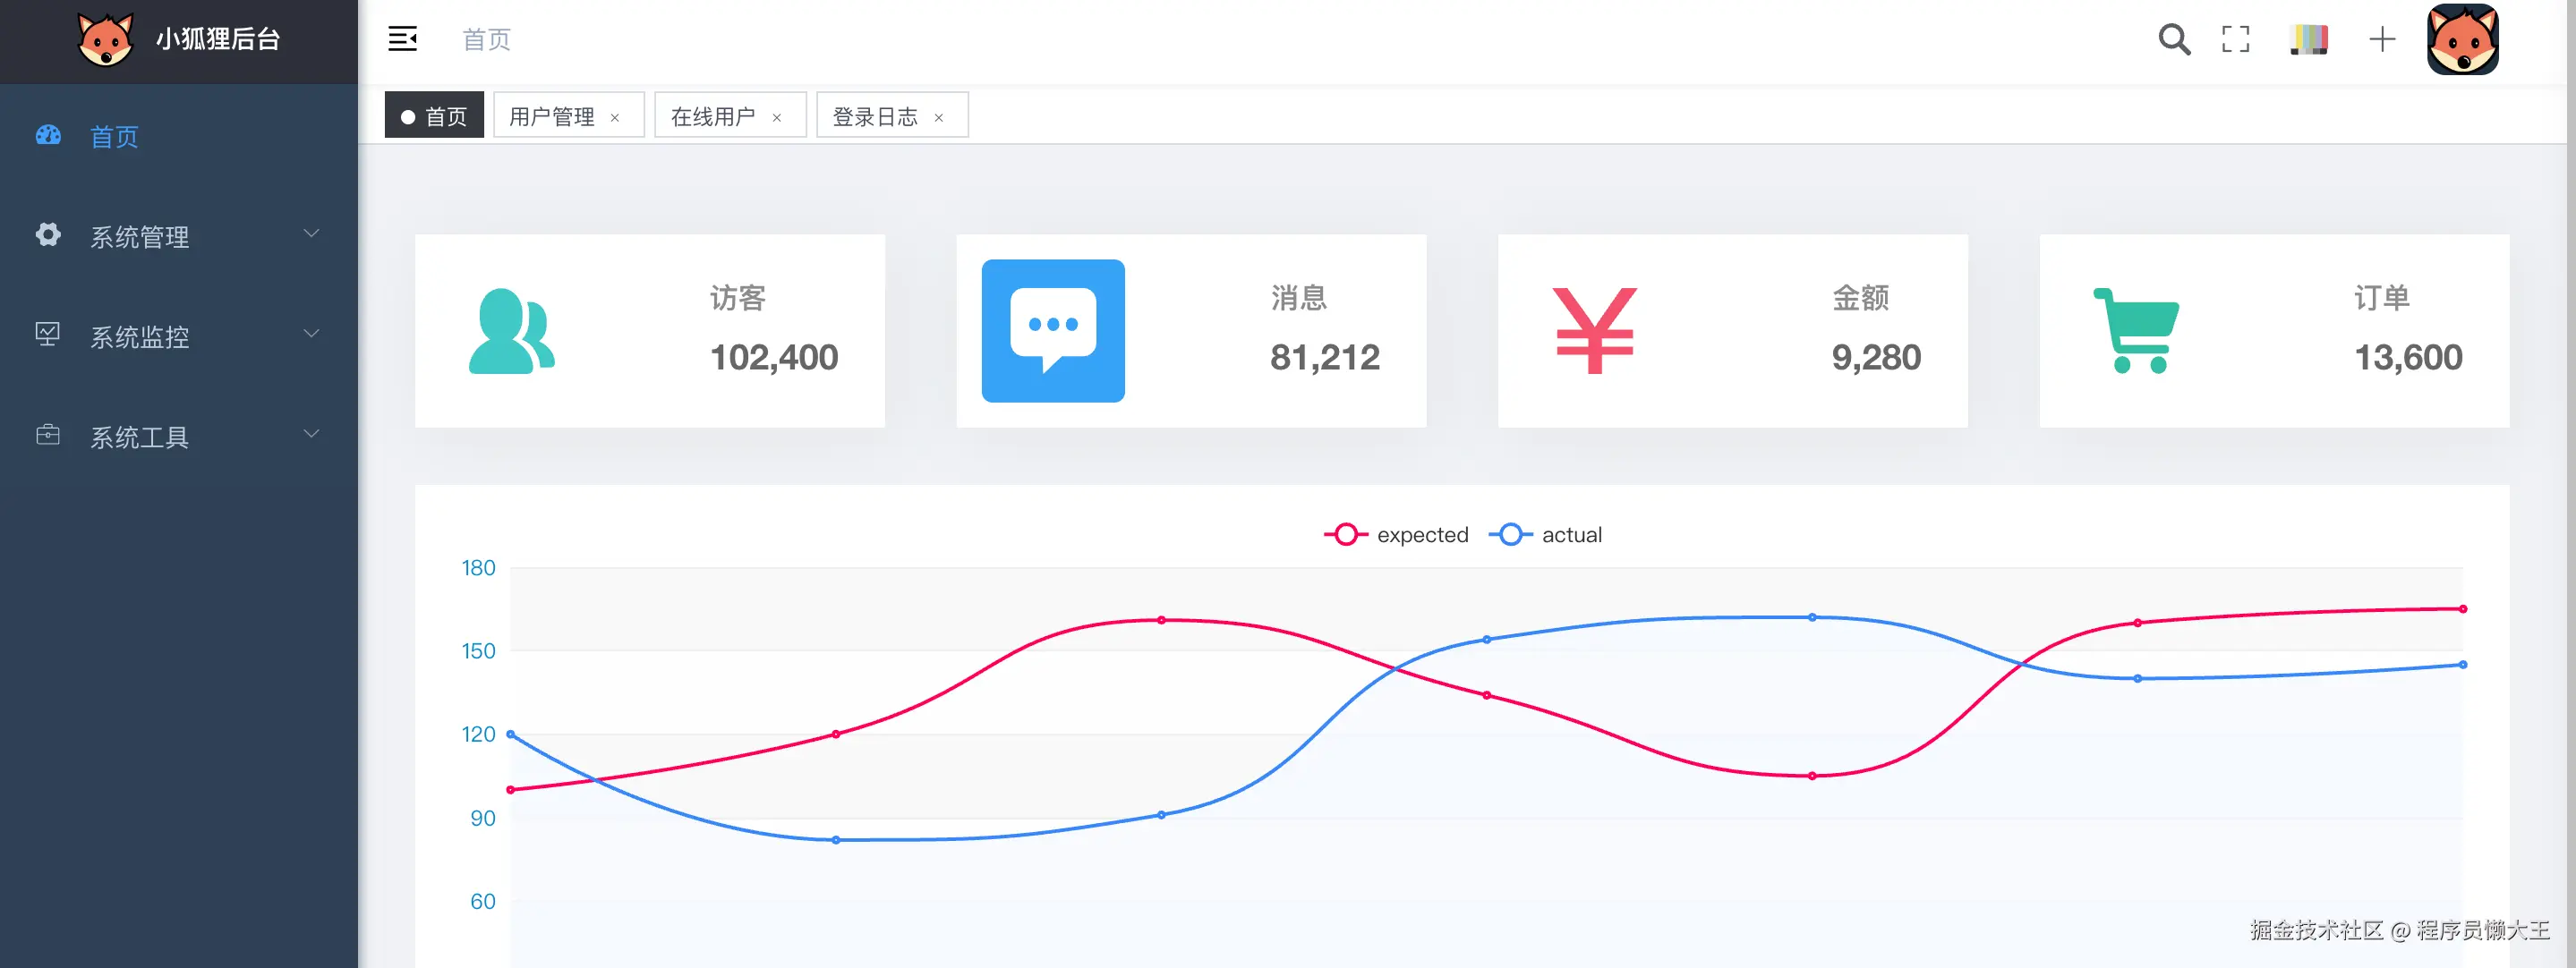
Task: Click the blue message chat icon
Action: click(x=1052, y=331)
